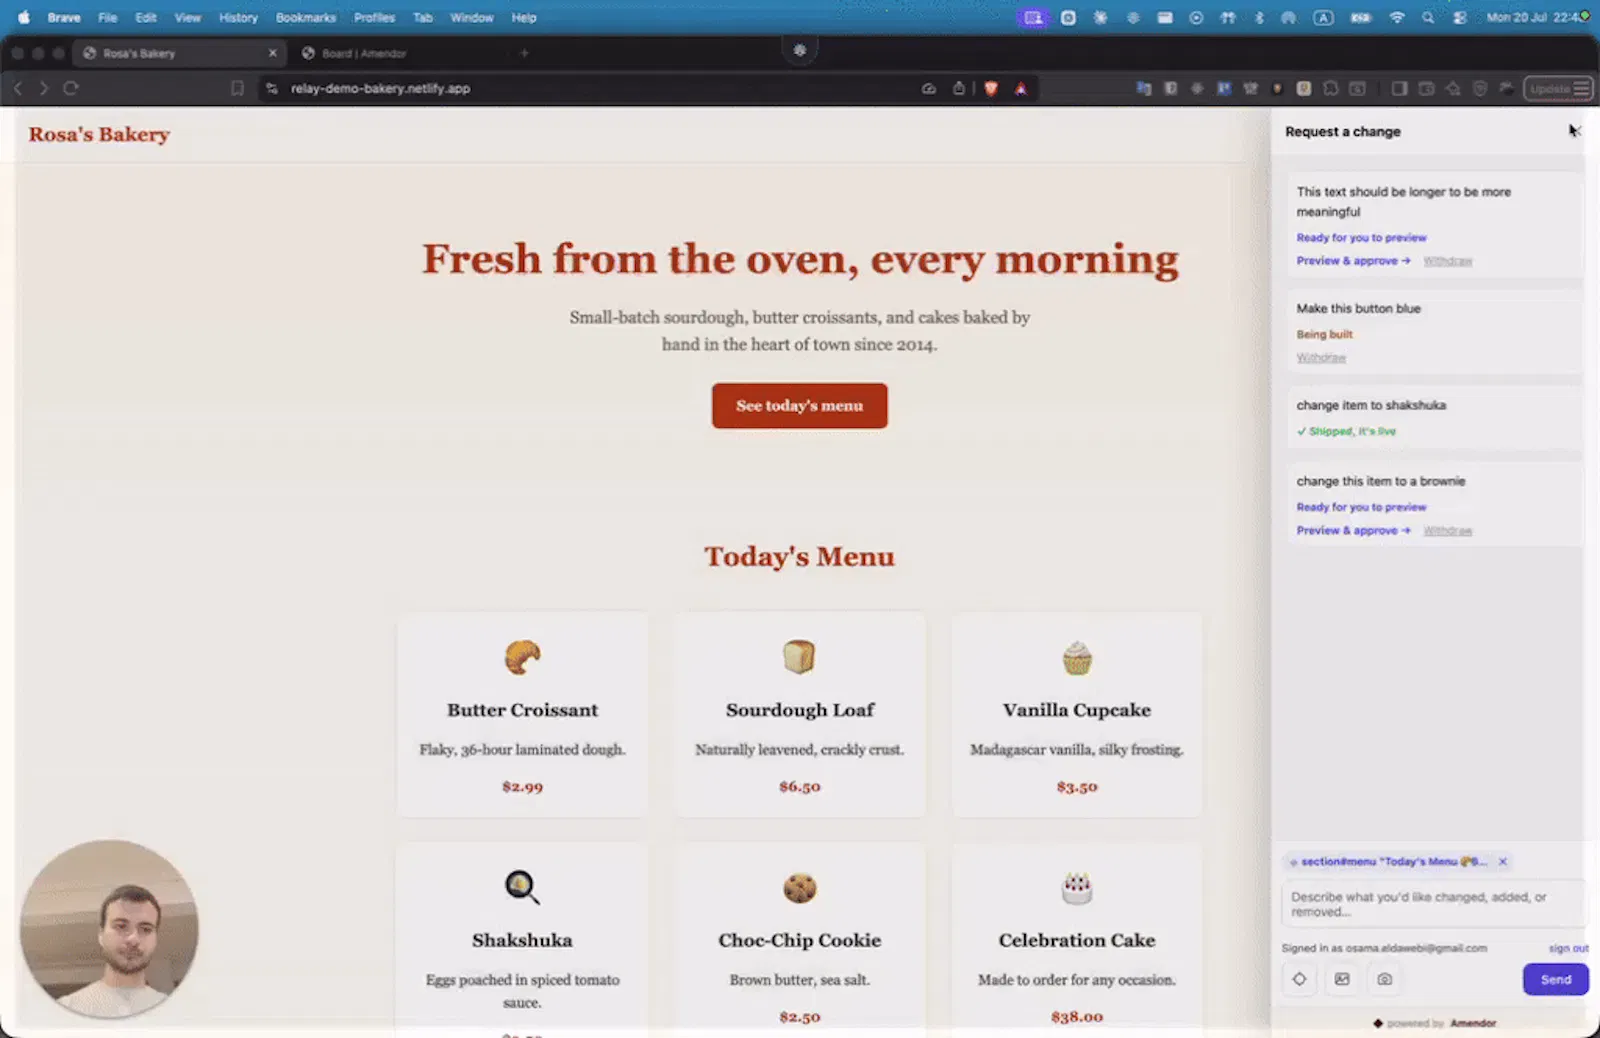The height and width of the screenshot is (1038, 1600).
Task: Open the Brave wallet icon
Action: [1426, 88]
